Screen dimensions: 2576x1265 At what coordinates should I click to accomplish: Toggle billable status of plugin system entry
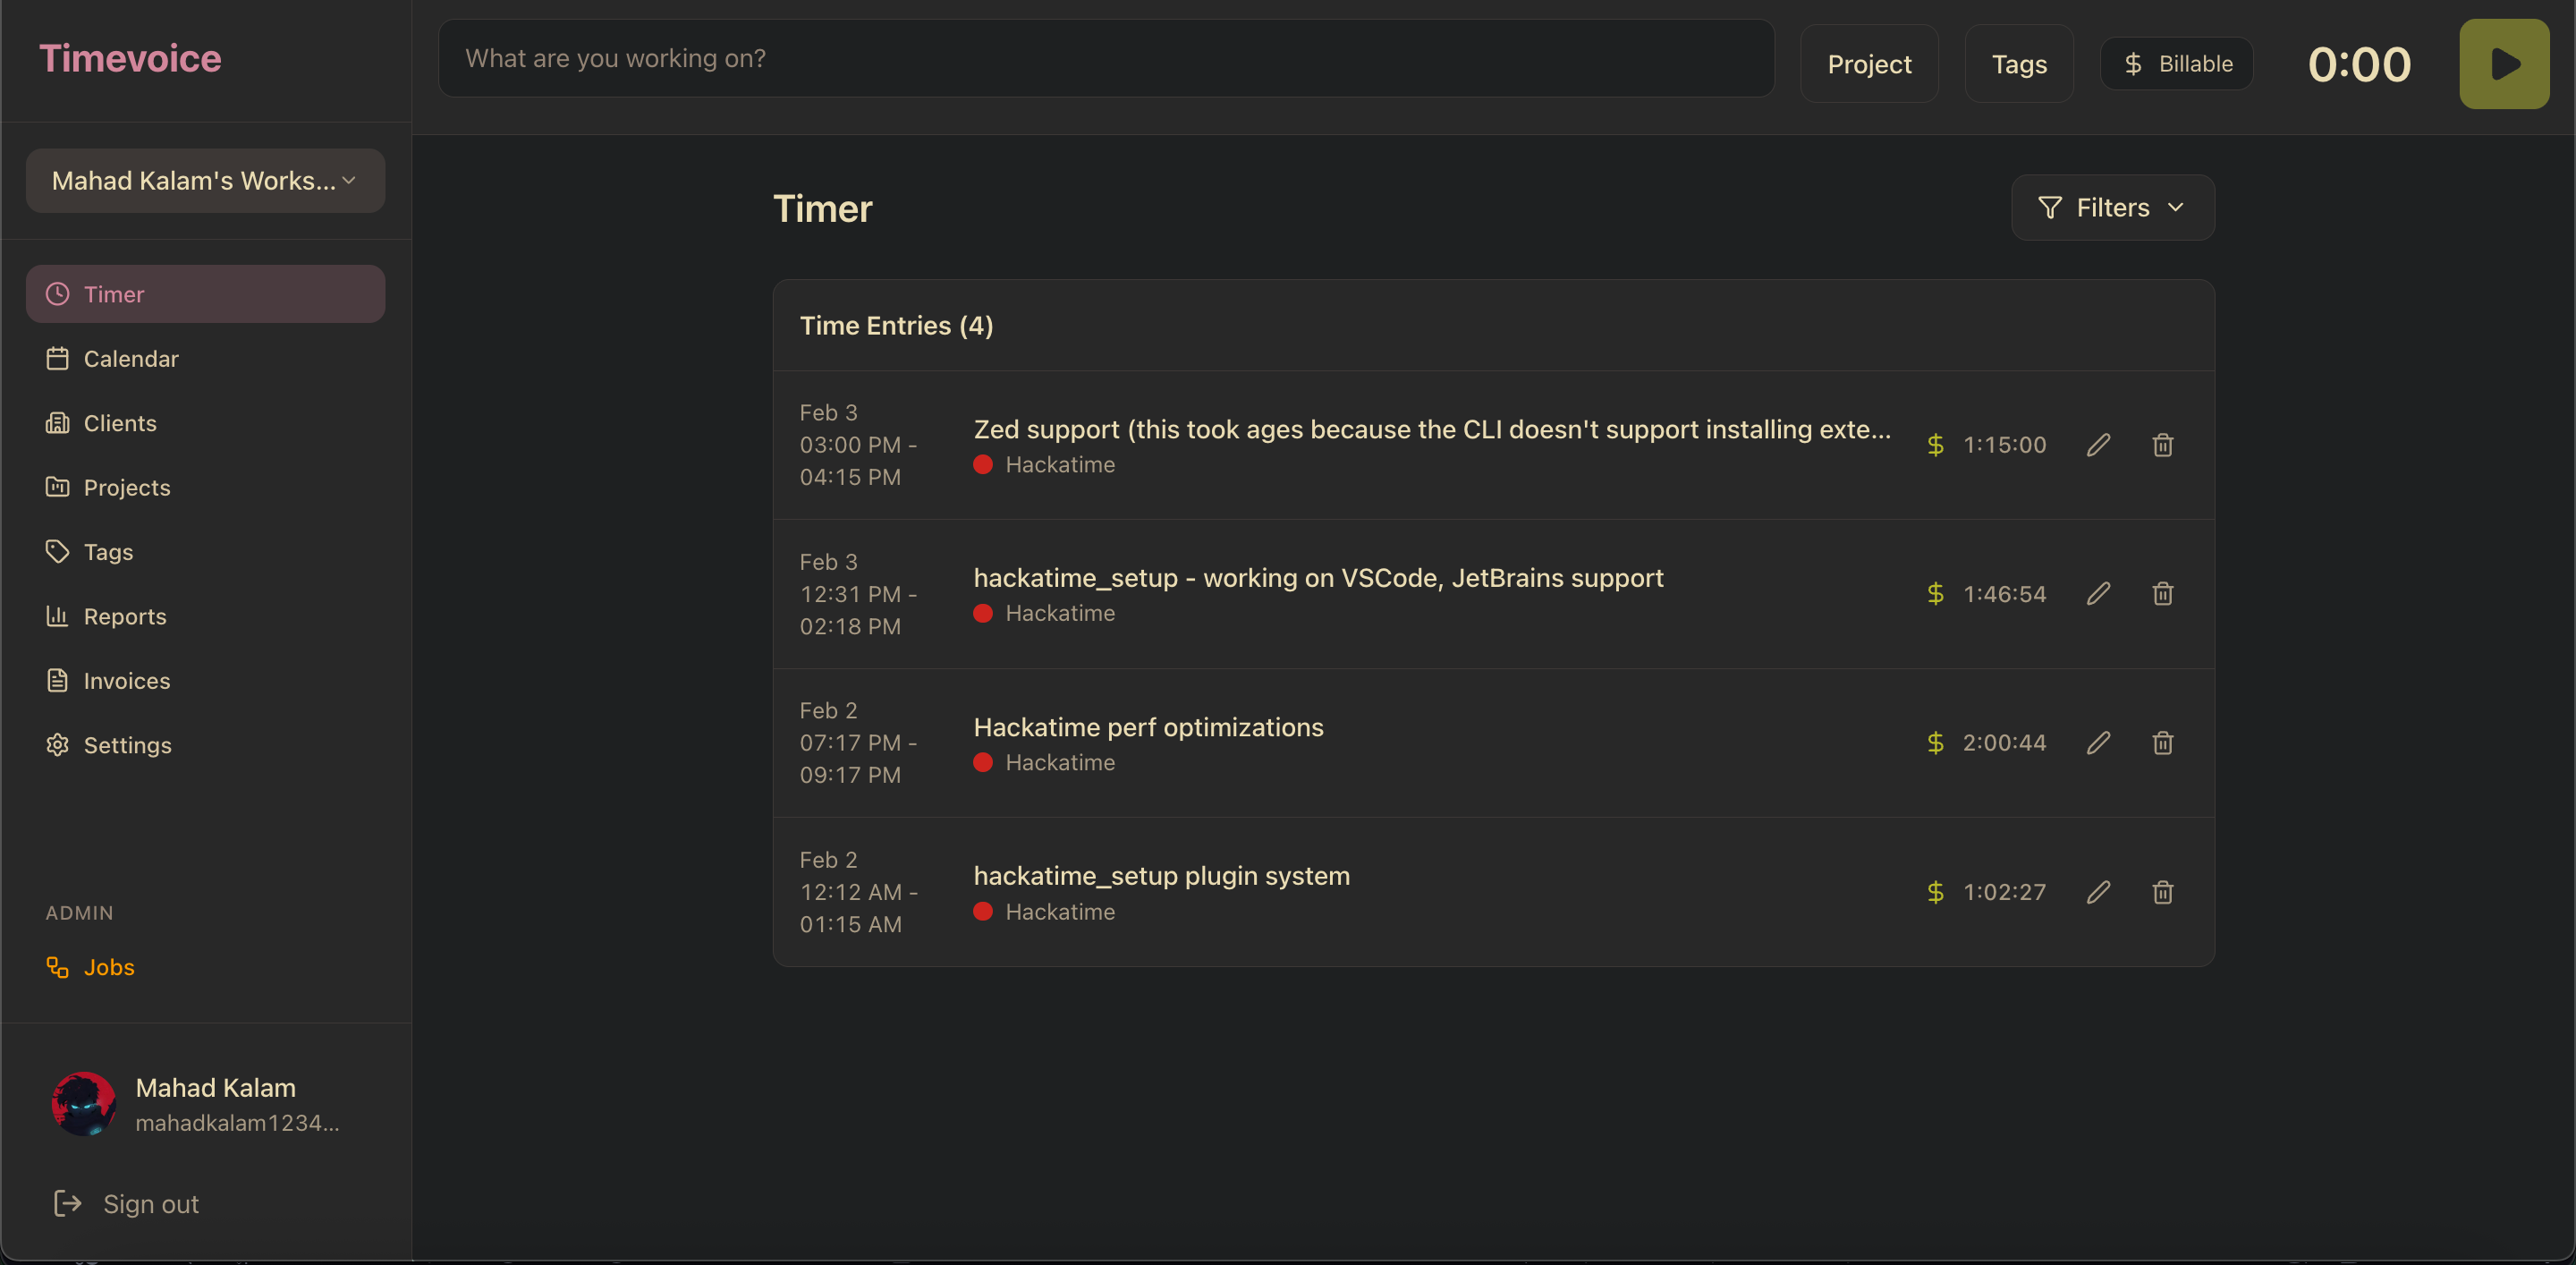point(1935,892)
